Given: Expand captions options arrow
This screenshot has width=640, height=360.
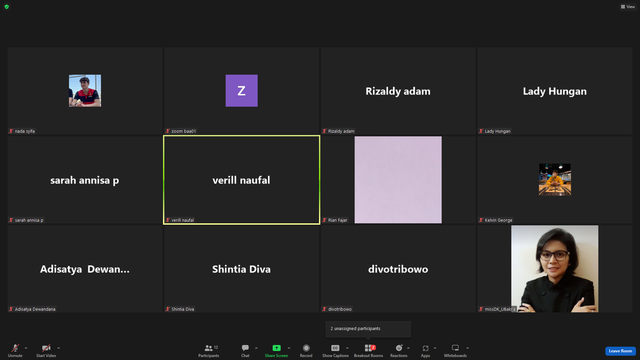Looking at the screenshot, I should pyautogui.click(x=347, y=348).
